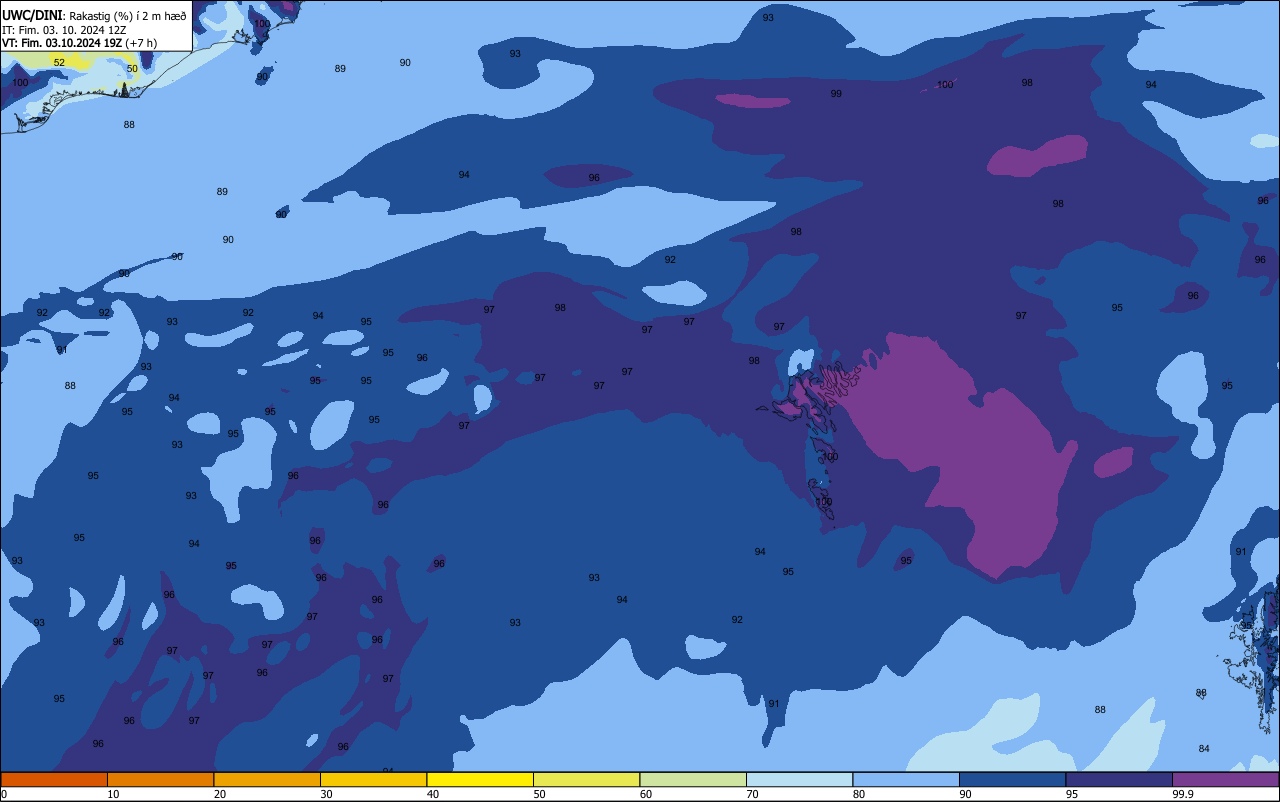The height and width of the screenshot is (802, 1280).
Task: Click the '84' humidity value on the map
Action: click(x=1204, y=749)
